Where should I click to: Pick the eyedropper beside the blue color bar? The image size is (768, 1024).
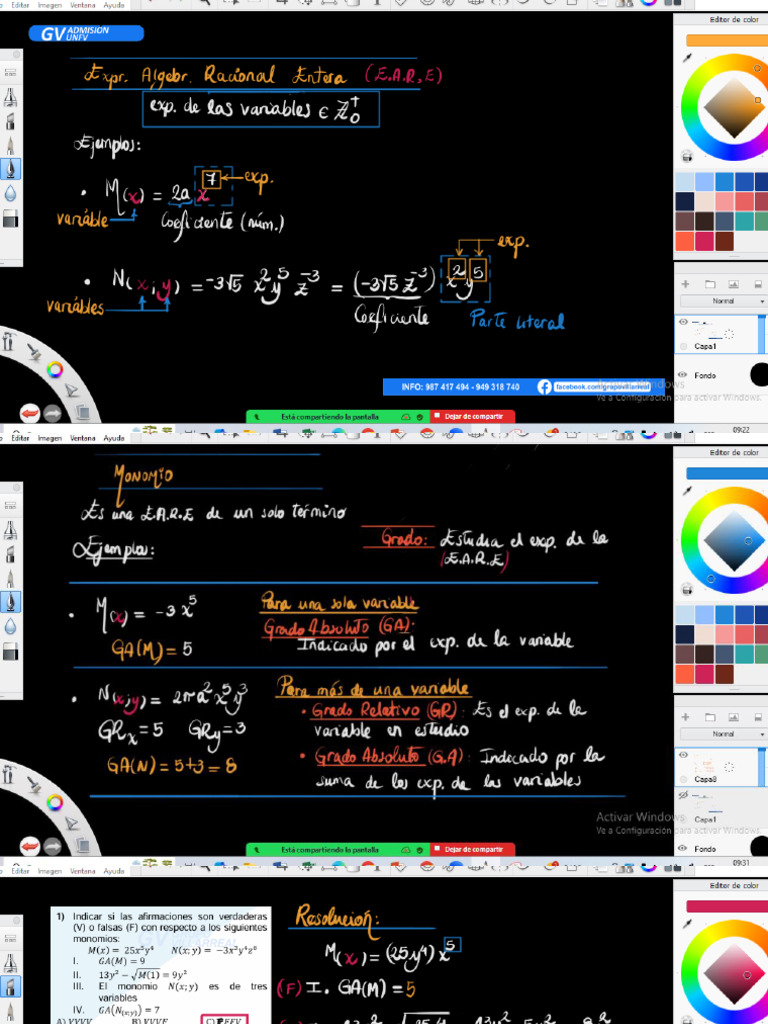coord(688,492)
